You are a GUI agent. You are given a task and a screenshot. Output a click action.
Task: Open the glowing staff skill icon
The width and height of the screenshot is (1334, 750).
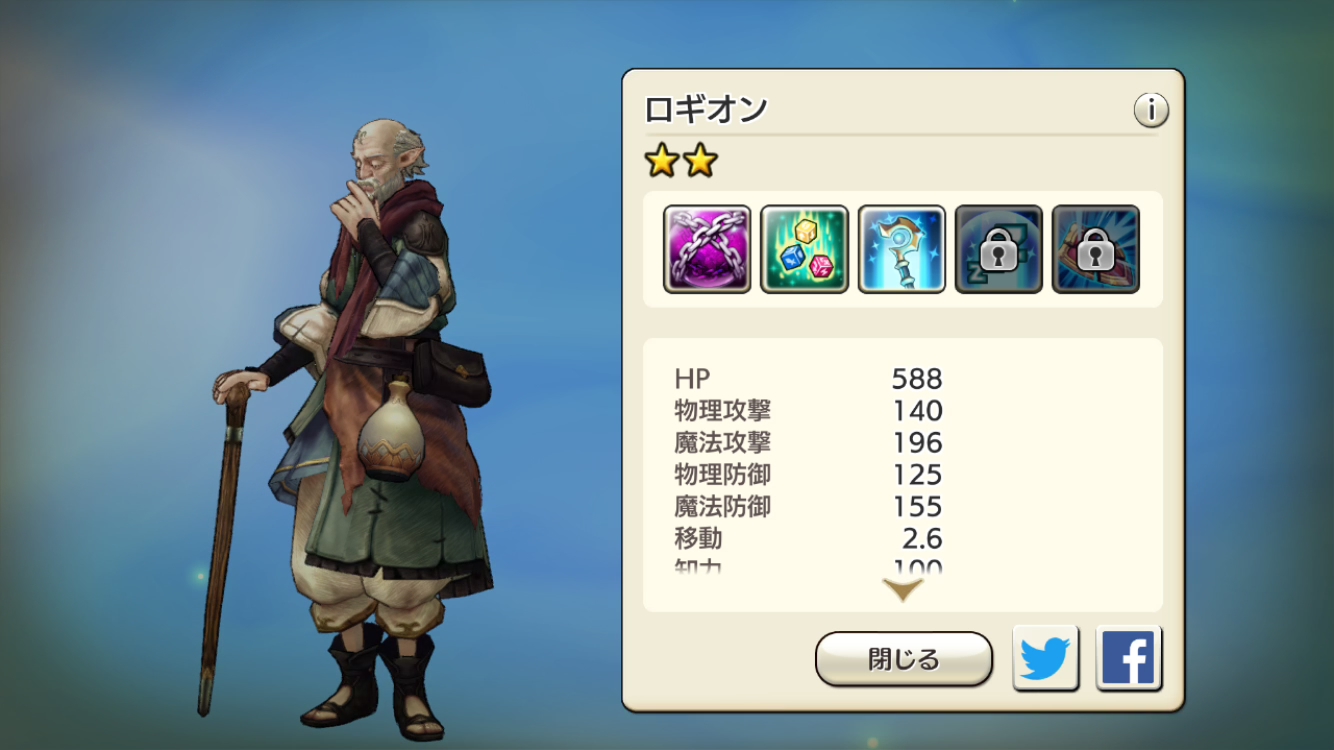[901, 249]
